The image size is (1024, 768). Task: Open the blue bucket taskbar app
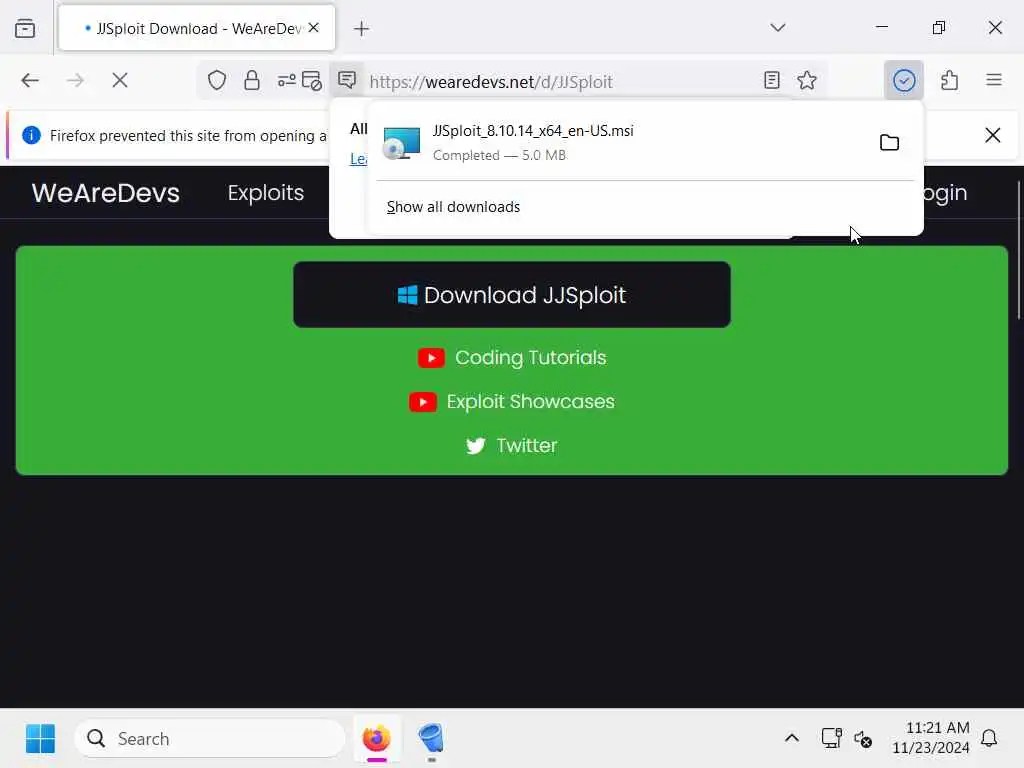click(x=431, y=739)
